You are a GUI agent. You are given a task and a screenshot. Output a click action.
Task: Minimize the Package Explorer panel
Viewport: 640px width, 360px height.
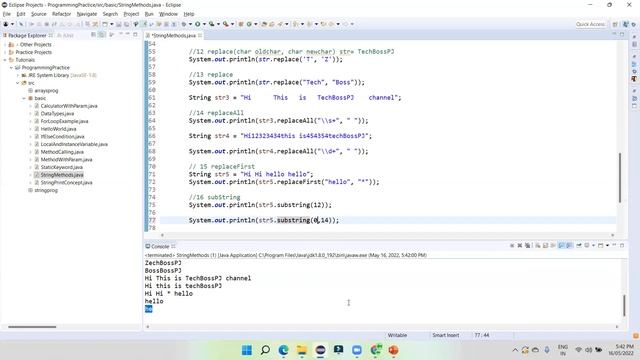coord(127,35)
